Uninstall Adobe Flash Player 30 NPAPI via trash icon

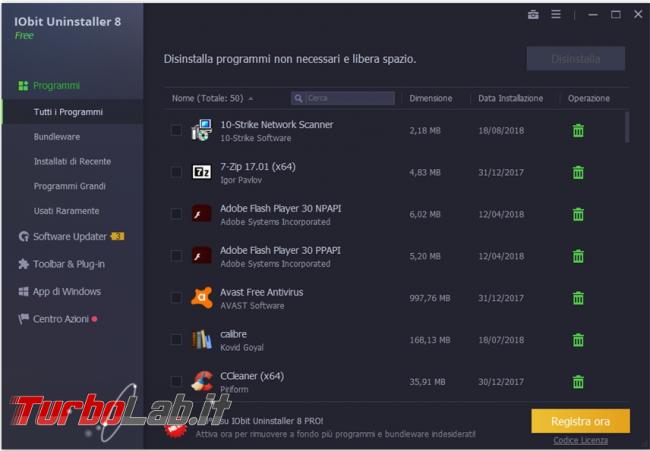578,214
